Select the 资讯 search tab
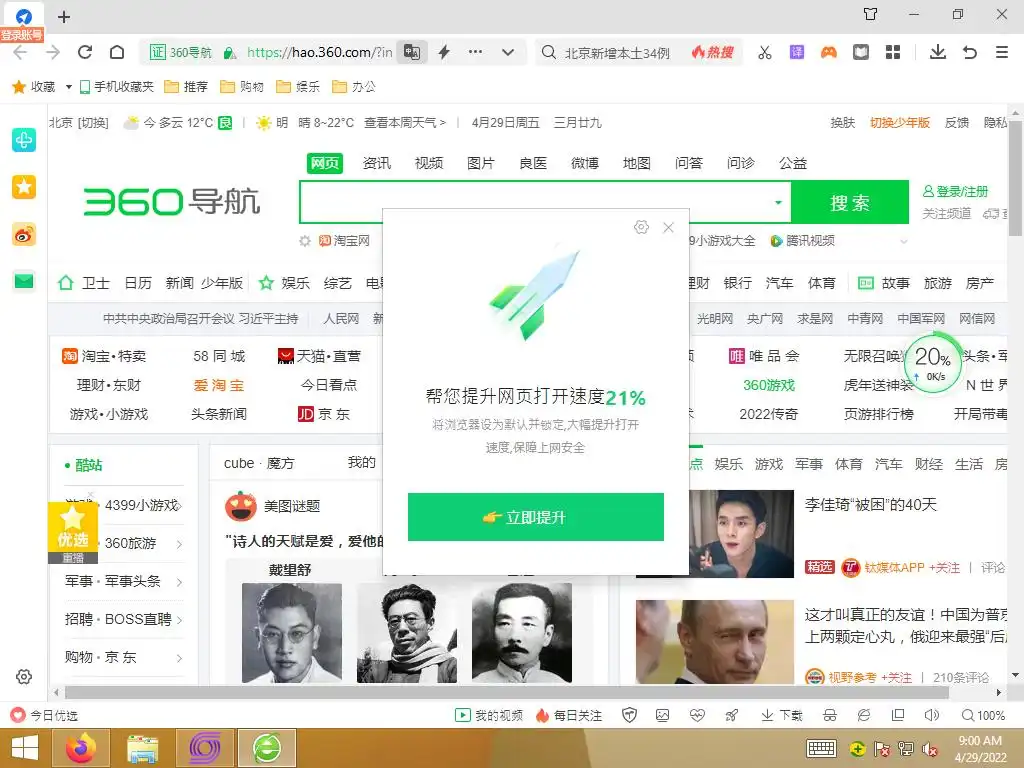 377,163
